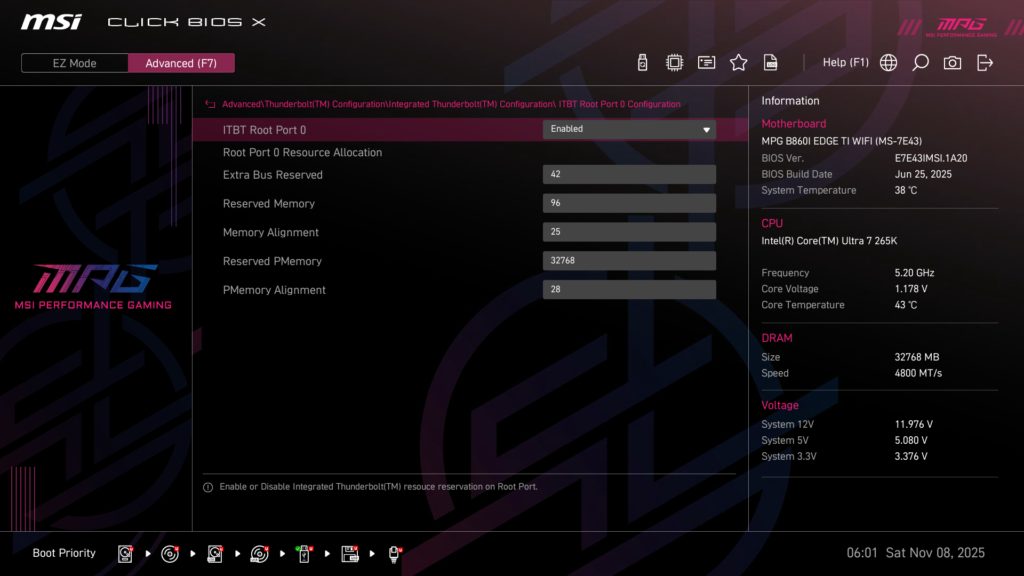Select the Advanced (F7) tab
The height and width of the screenshot is (576, 1024).
tap(181, 62)
